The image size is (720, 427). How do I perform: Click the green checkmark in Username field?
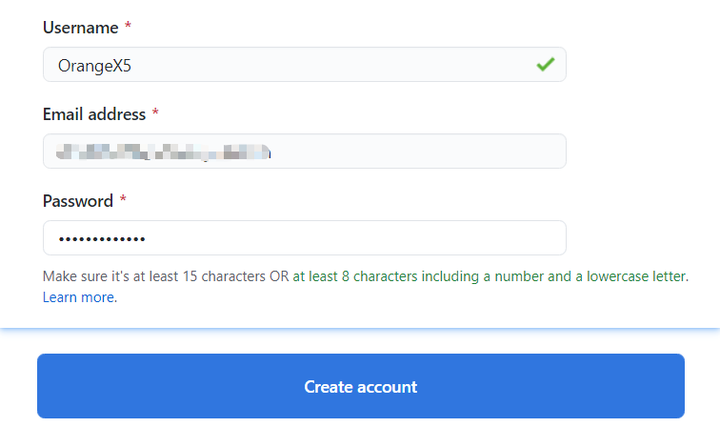546,64
